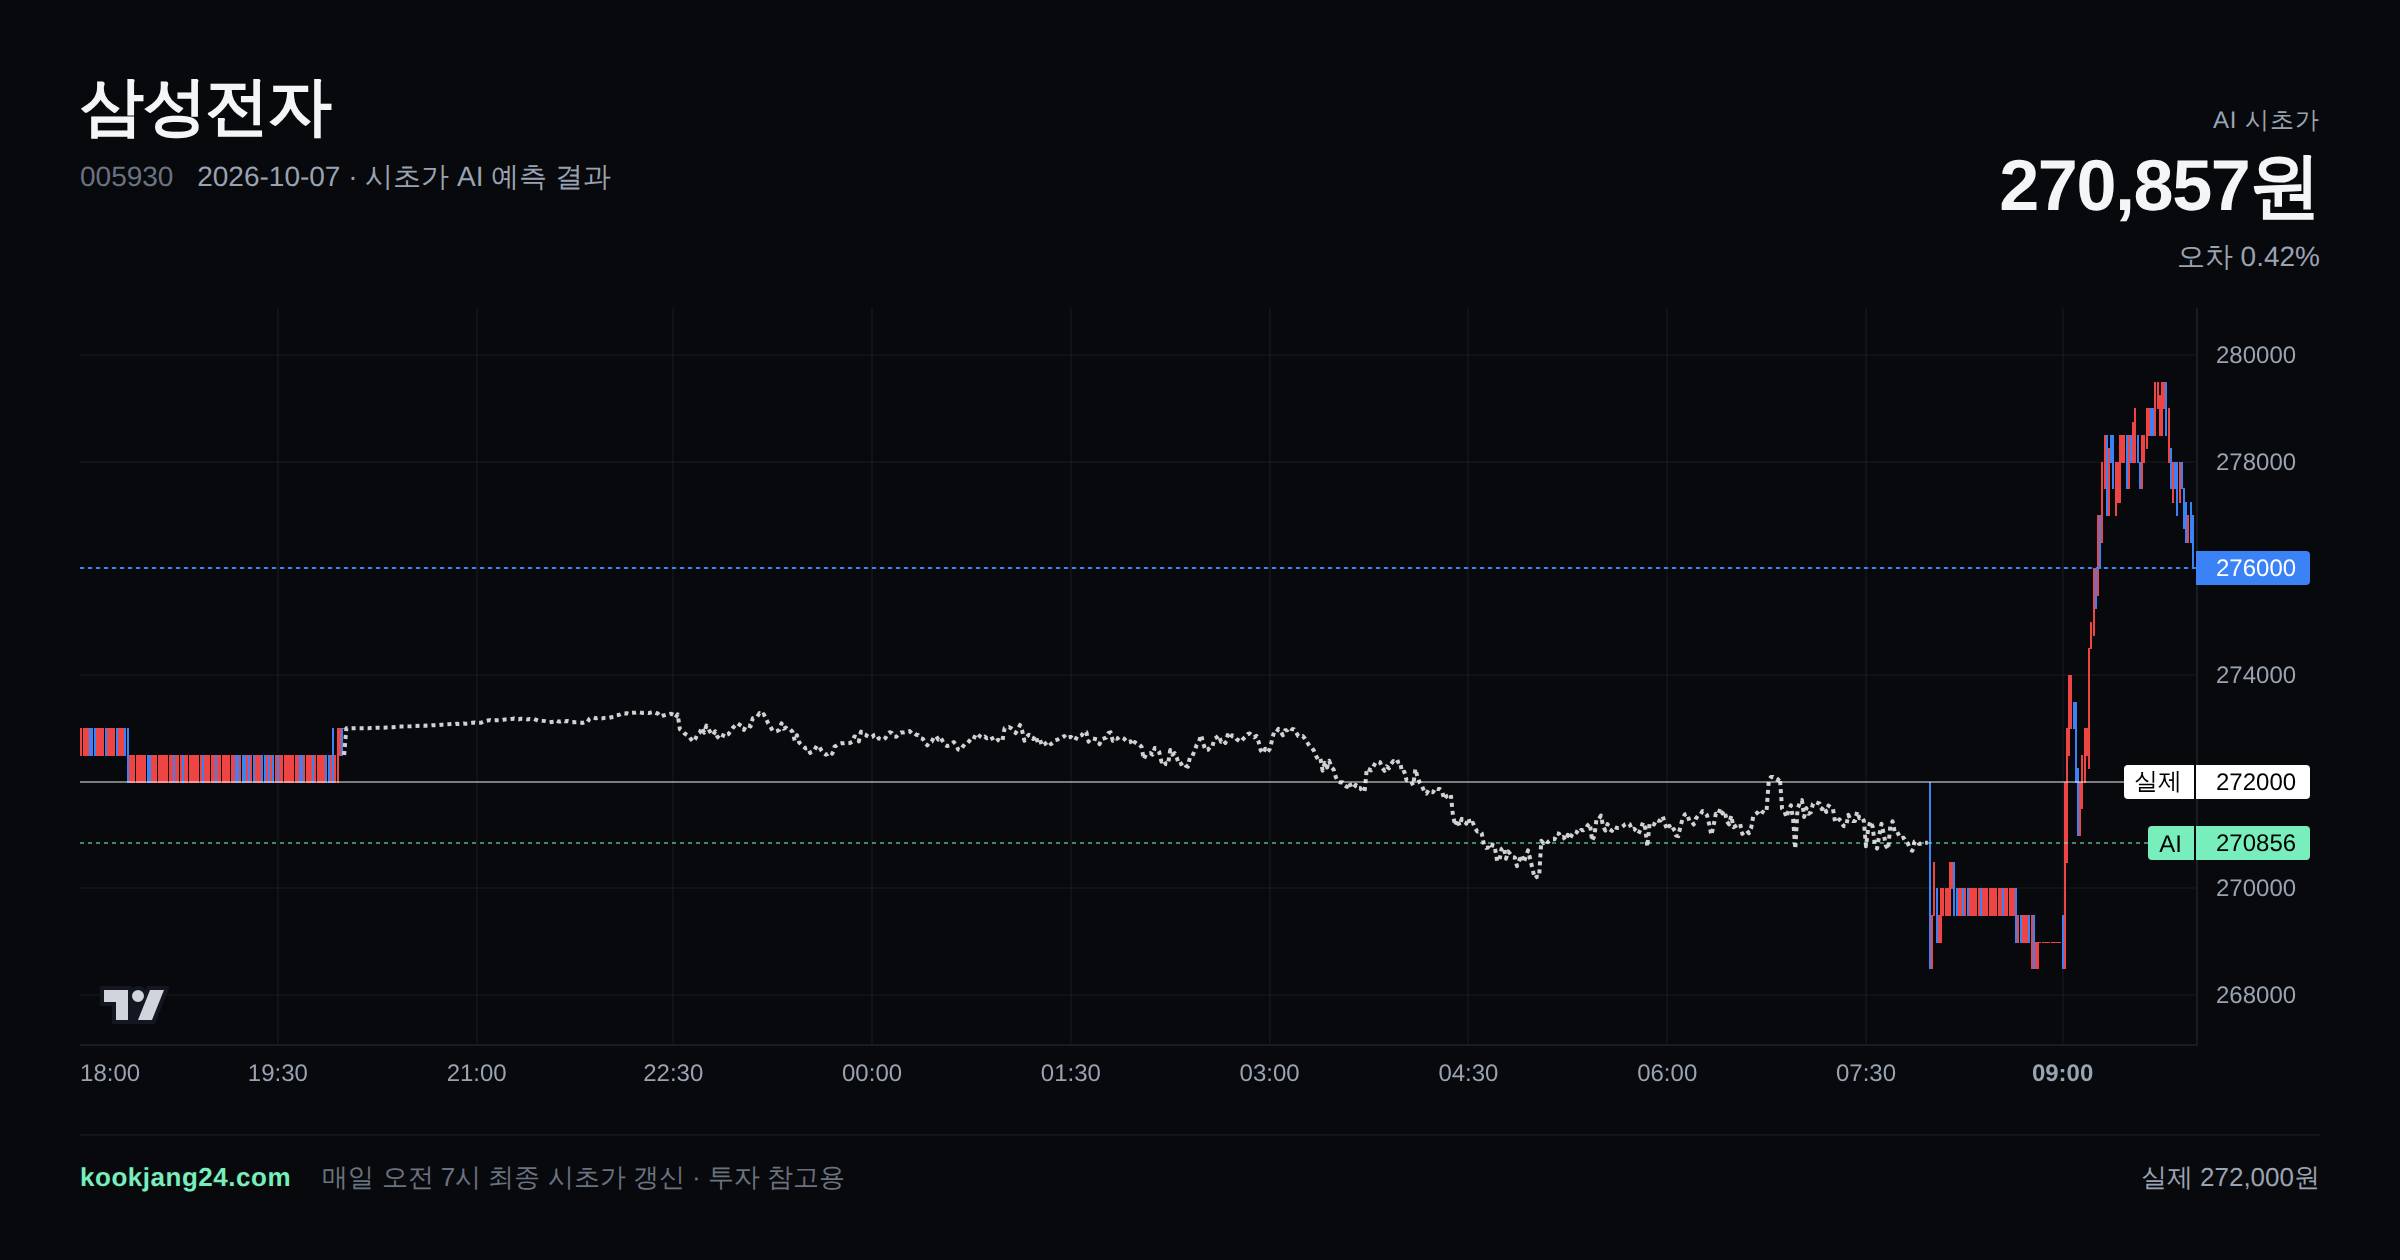Open the kookjang24.com link
The image size is (2400, 1260).
(185, 1177)
